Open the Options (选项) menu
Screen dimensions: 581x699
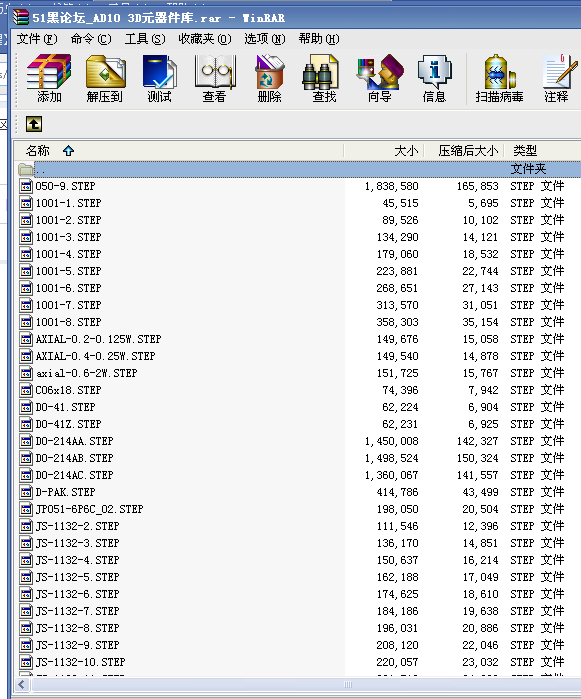pos(264,39)
